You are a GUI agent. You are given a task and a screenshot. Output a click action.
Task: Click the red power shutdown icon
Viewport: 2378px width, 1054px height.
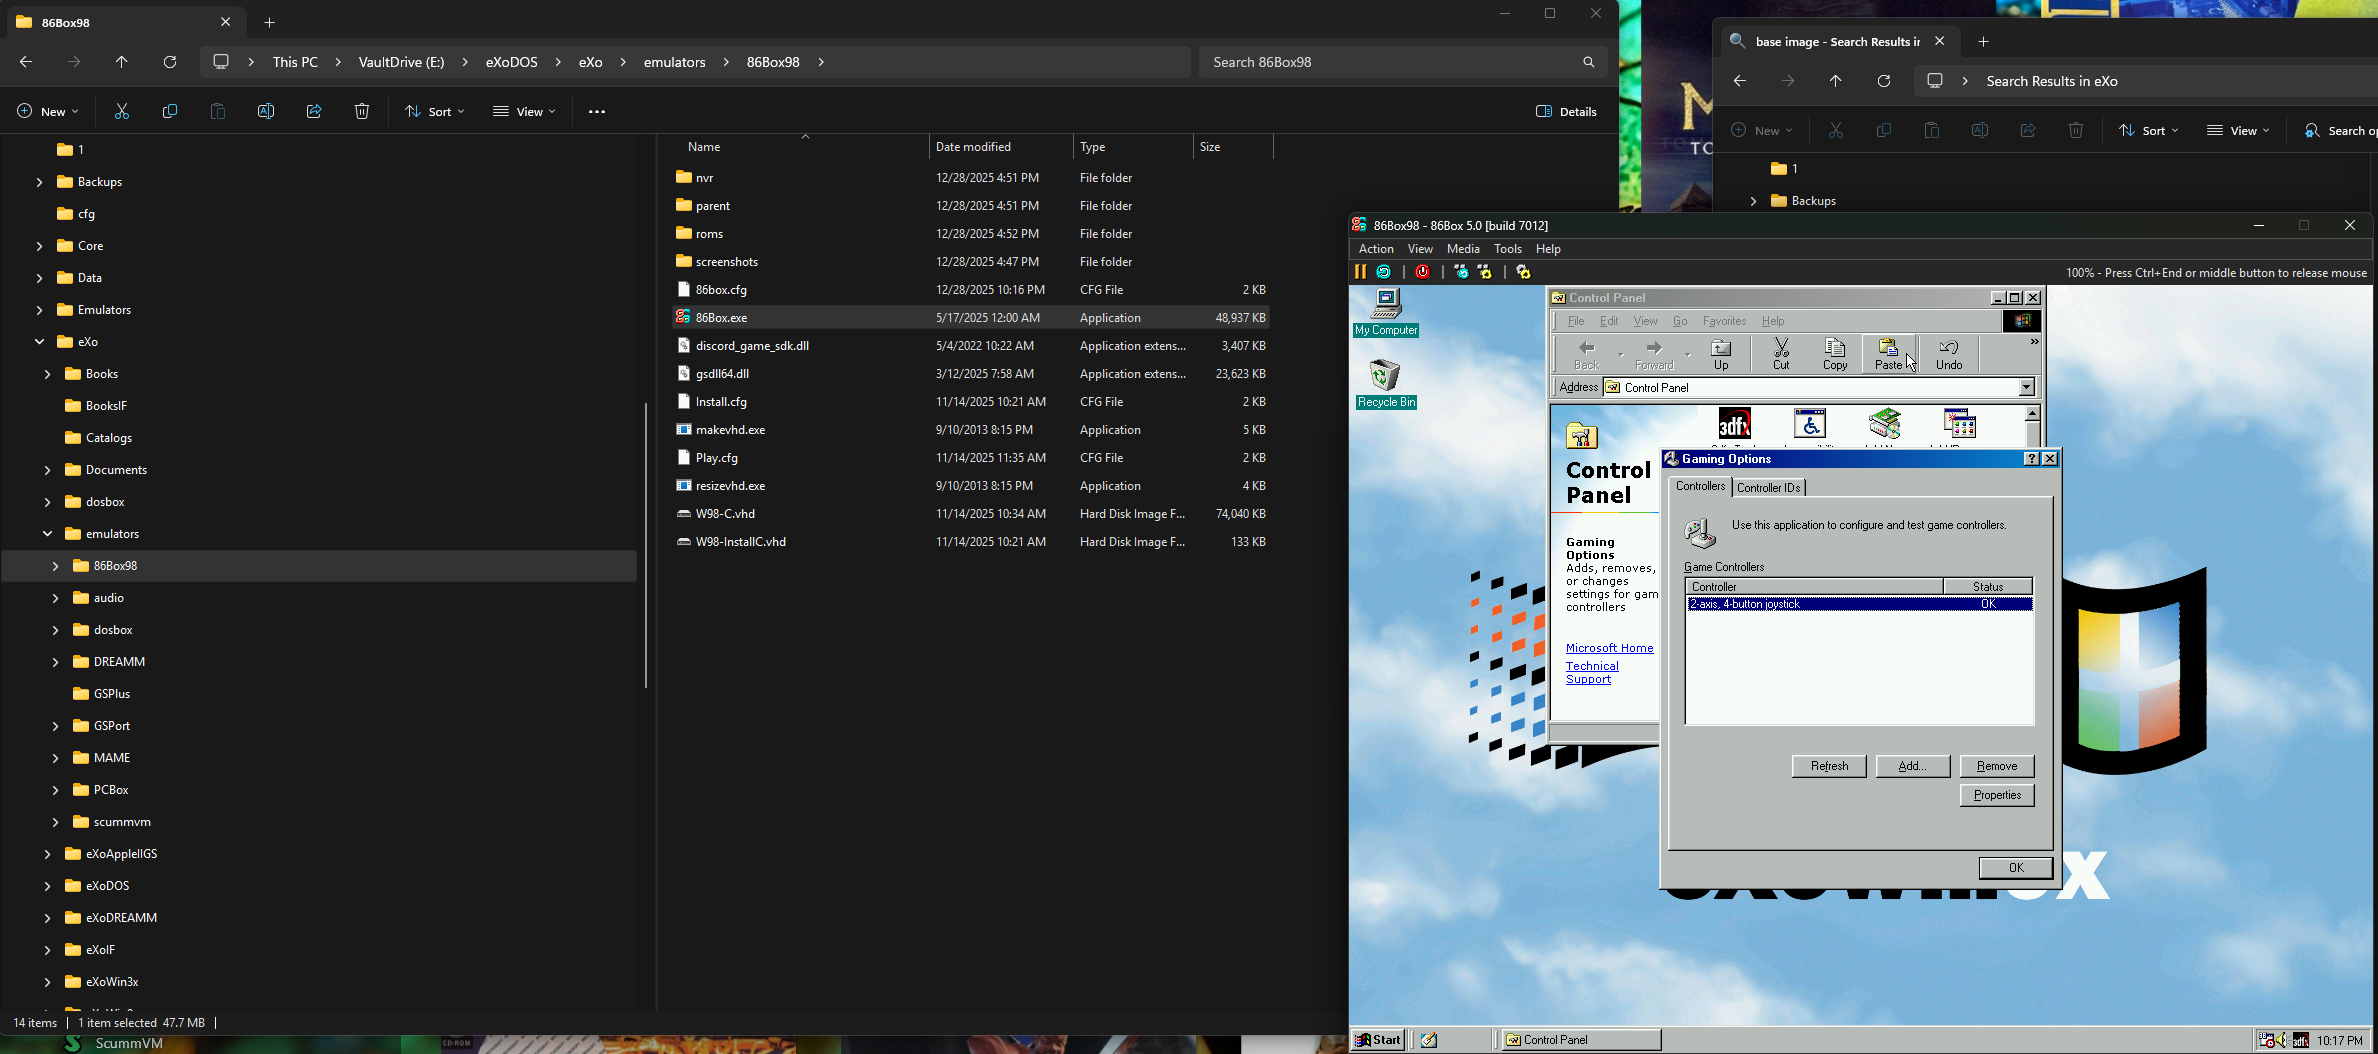[1423, 272]
